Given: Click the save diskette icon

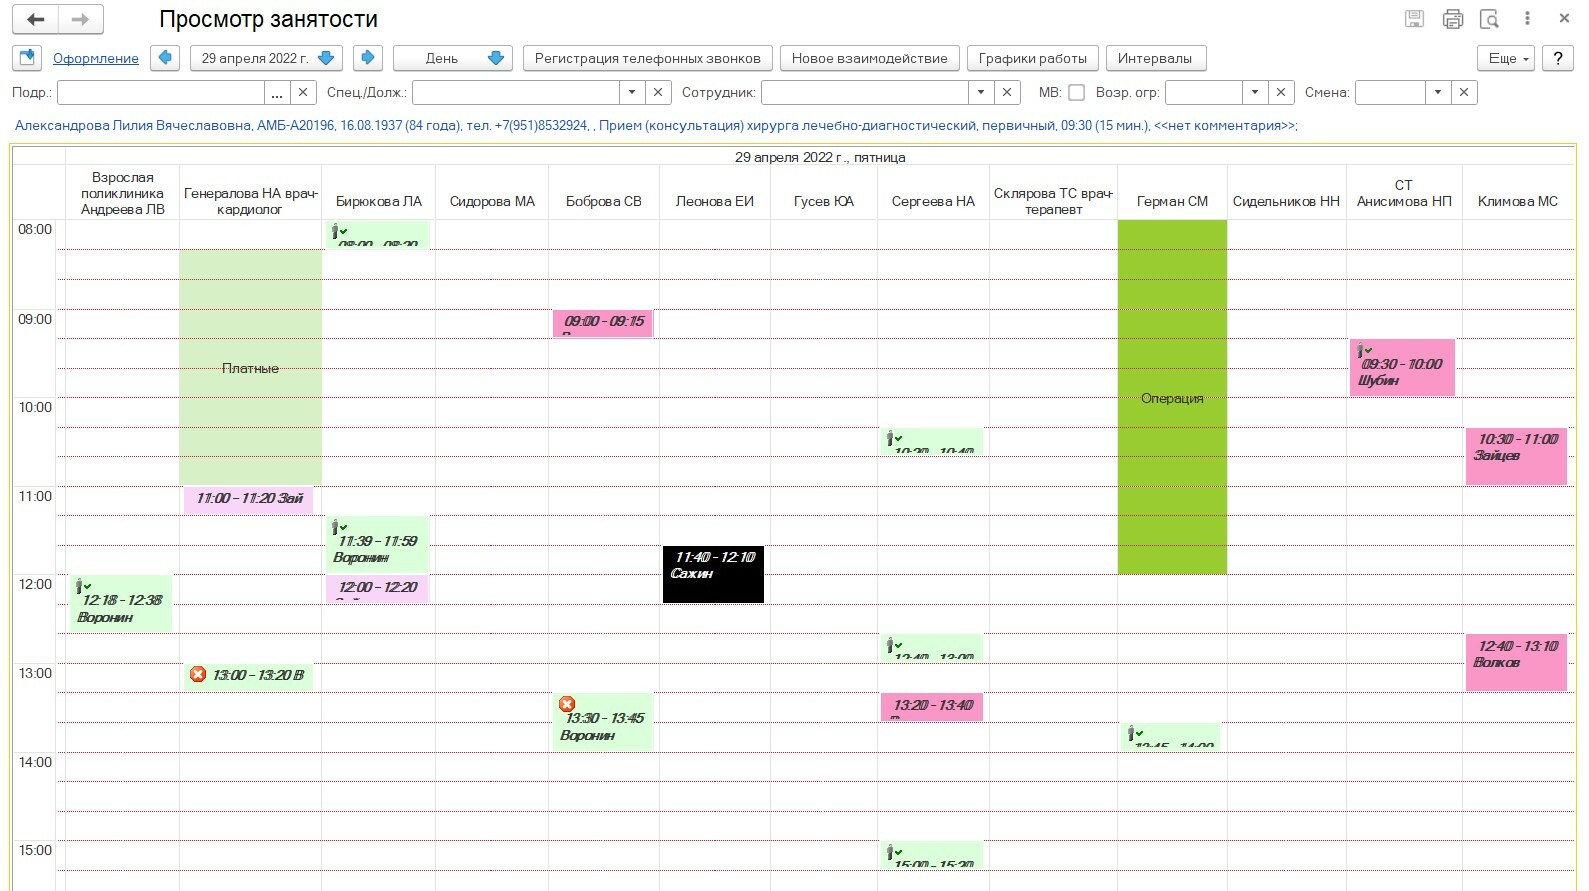Looking at the screenshot, I should 1414,19.
